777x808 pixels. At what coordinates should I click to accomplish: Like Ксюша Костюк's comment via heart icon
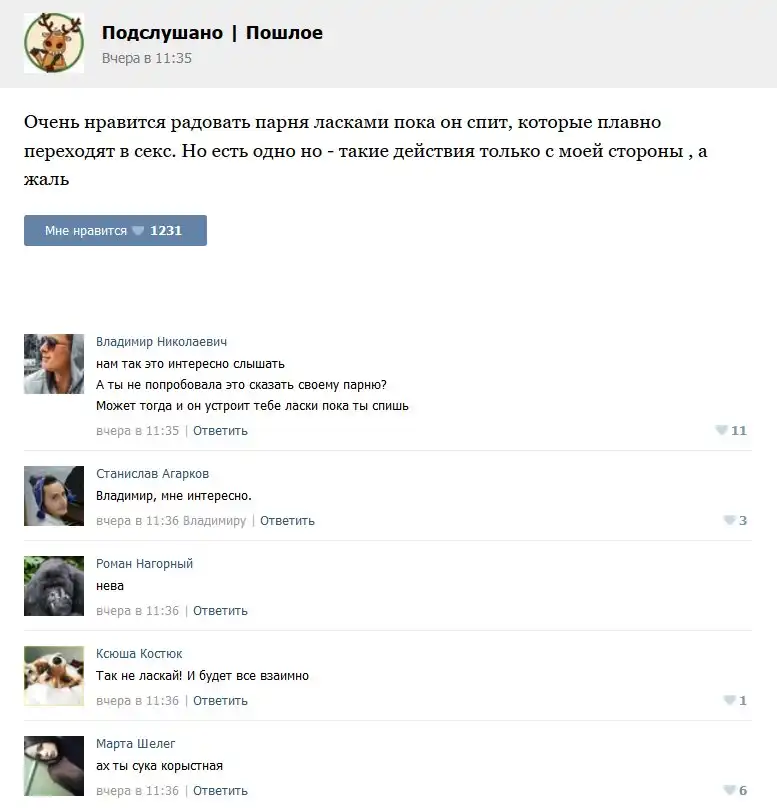(x=729, y=700)
